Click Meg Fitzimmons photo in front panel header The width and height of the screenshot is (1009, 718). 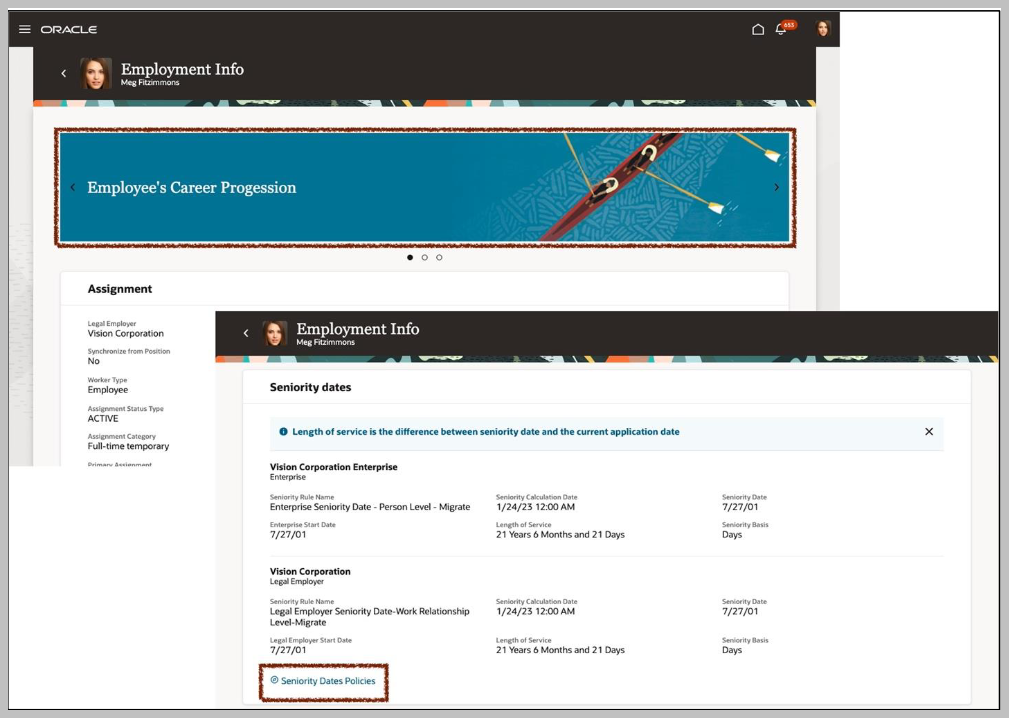[x=275, y=333]
